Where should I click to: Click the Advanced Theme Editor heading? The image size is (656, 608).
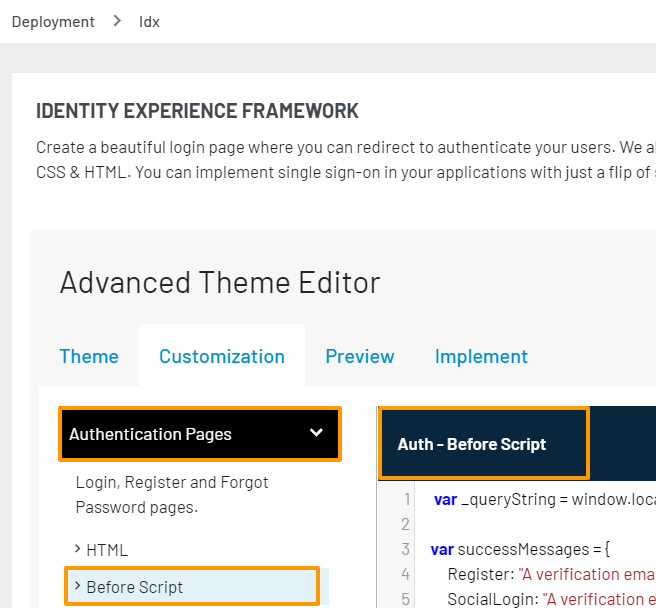coord(220,282)
